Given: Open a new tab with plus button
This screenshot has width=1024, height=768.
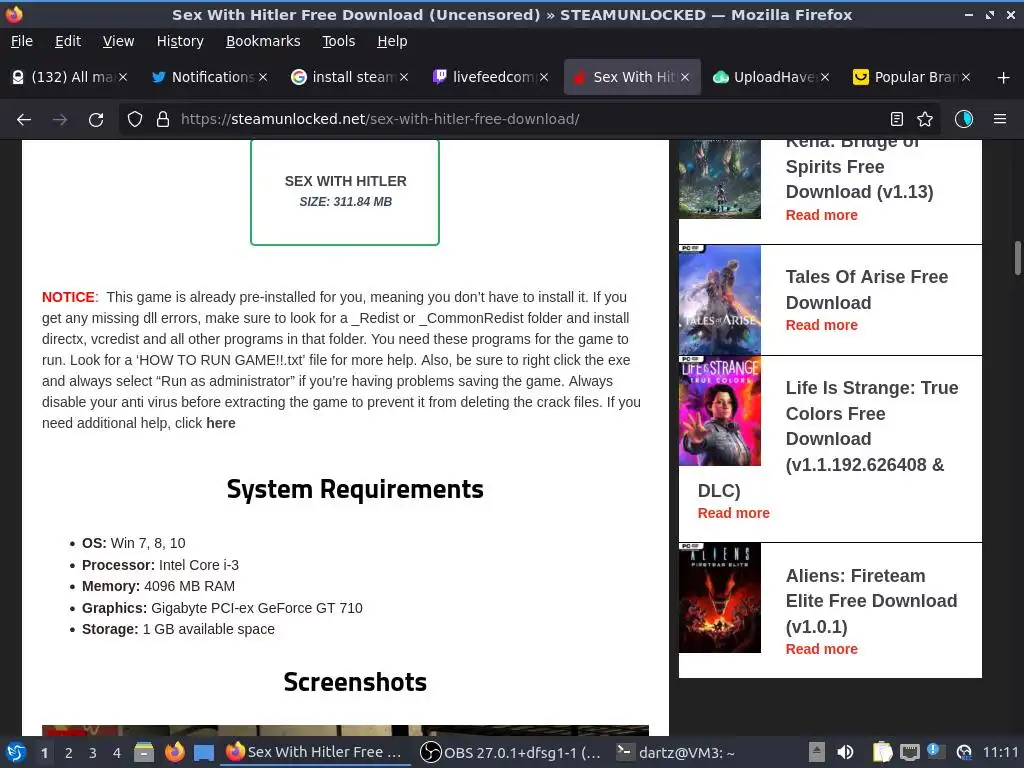Looking at the screenshot, I should point(1004,78).
